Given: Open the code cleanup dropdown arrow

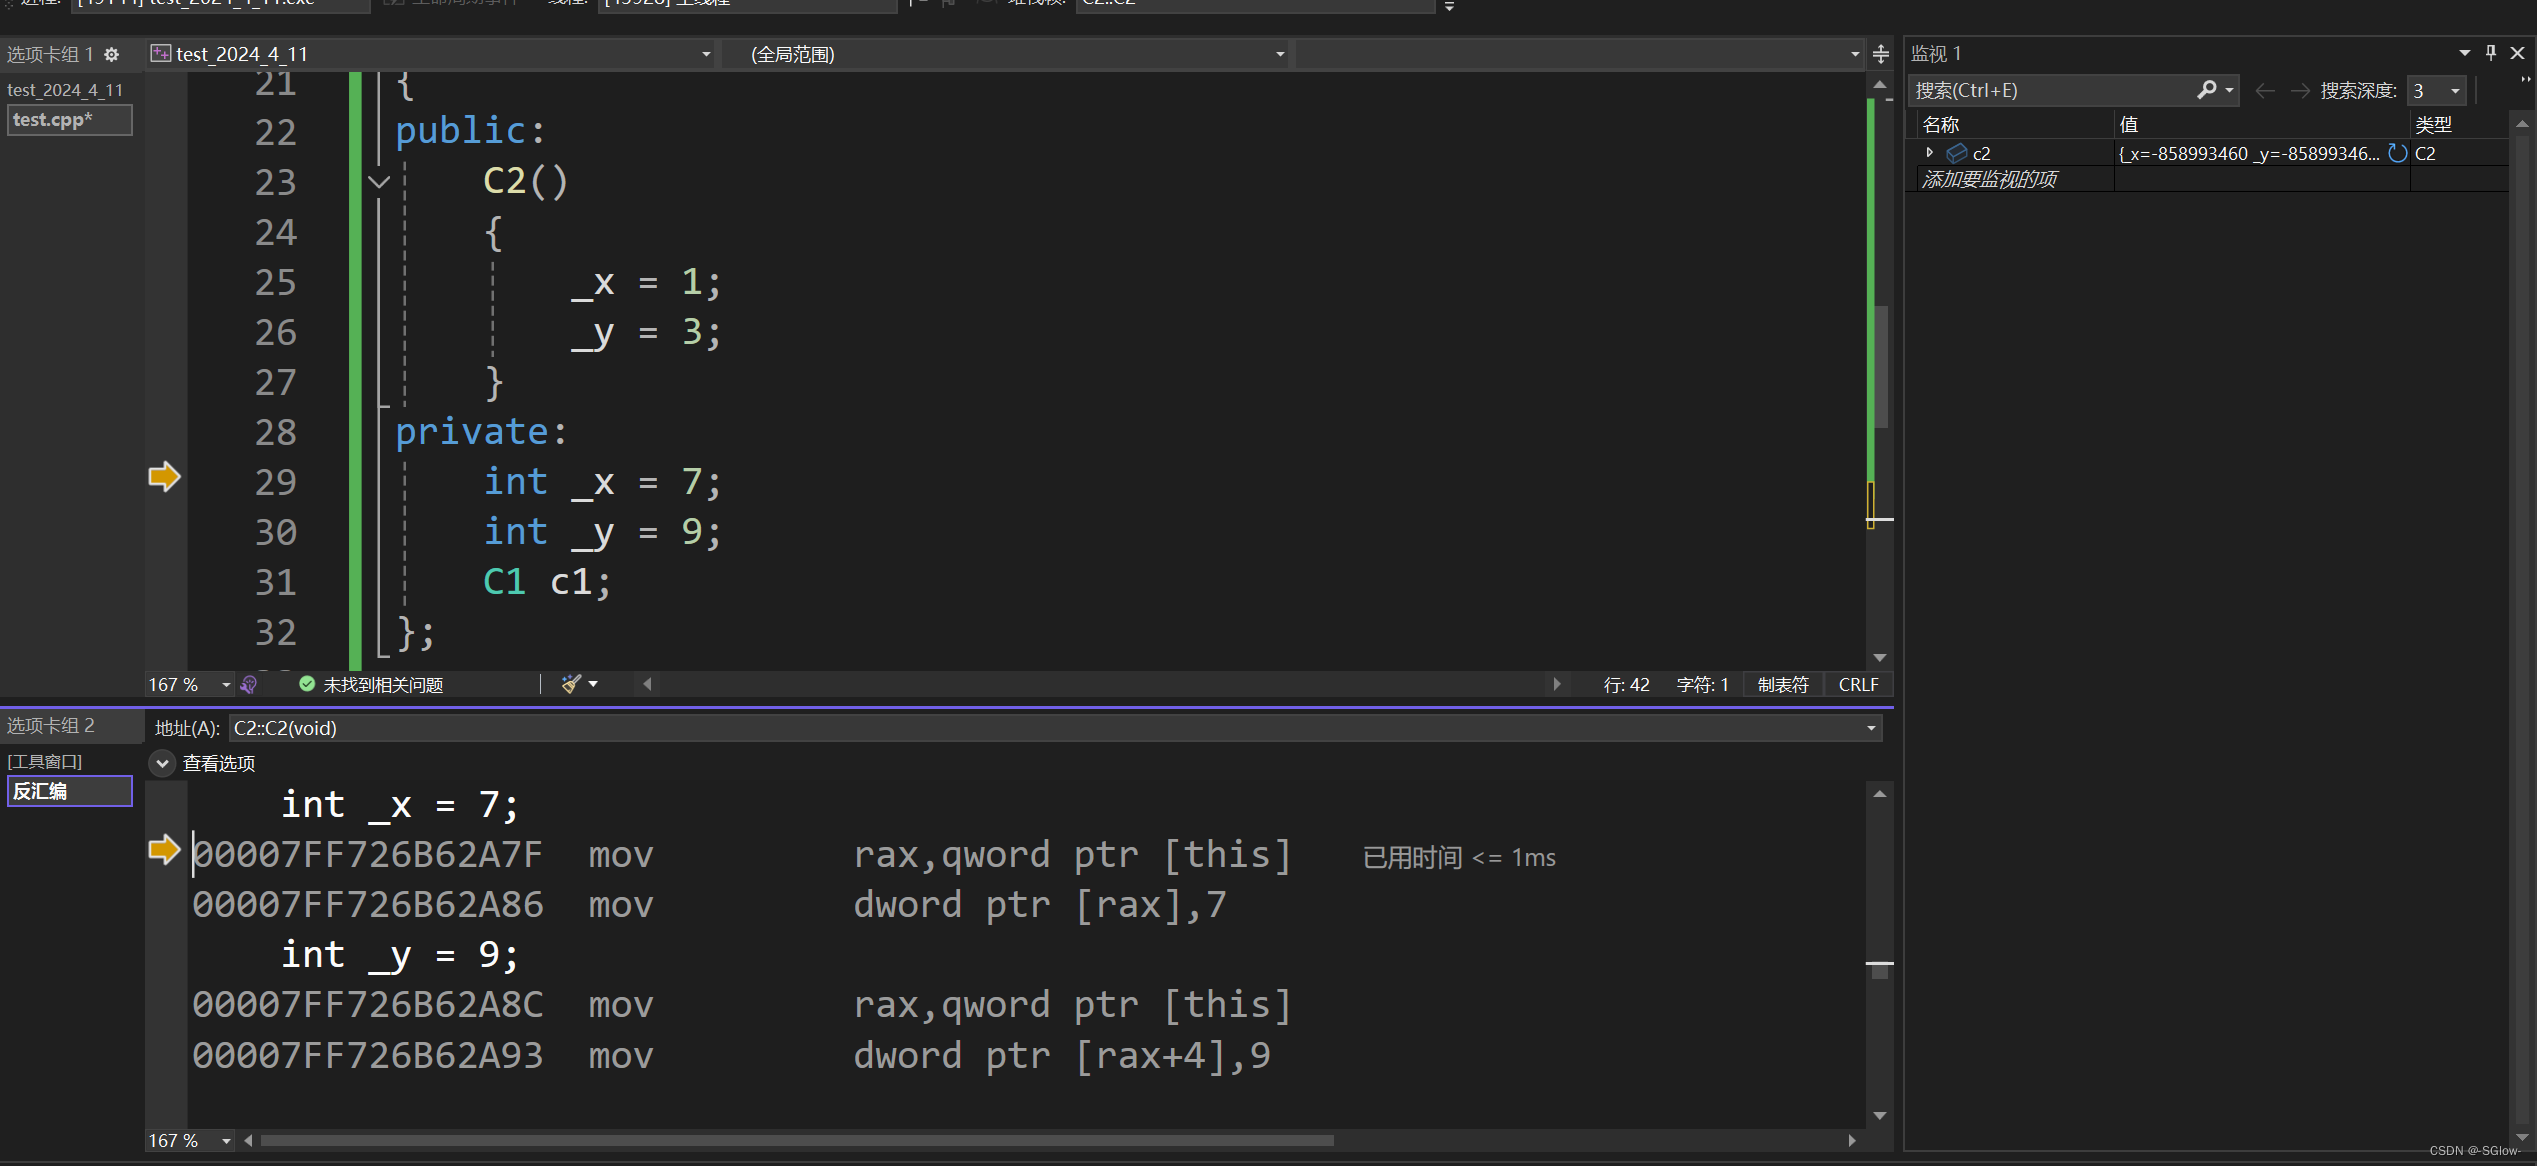Looking at the screenshot, I should pyautogui.click(x=593, y=684).
